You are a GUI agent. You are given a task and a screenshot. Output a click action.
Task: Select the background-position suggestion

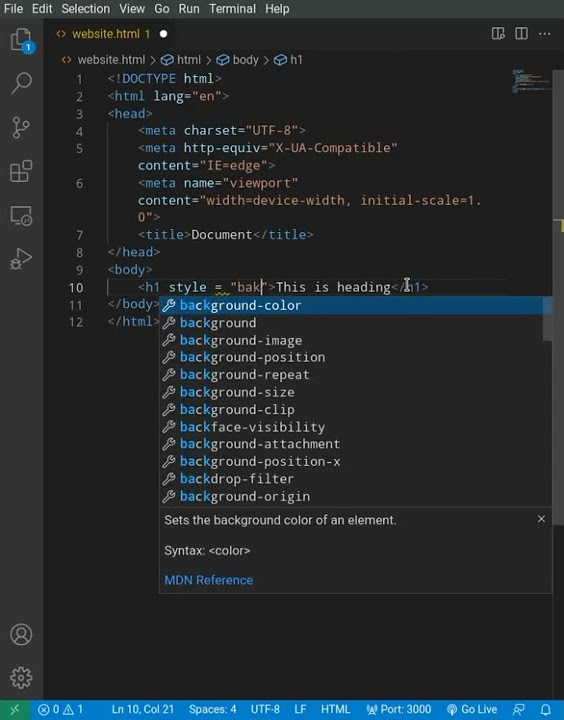point(351,357)
